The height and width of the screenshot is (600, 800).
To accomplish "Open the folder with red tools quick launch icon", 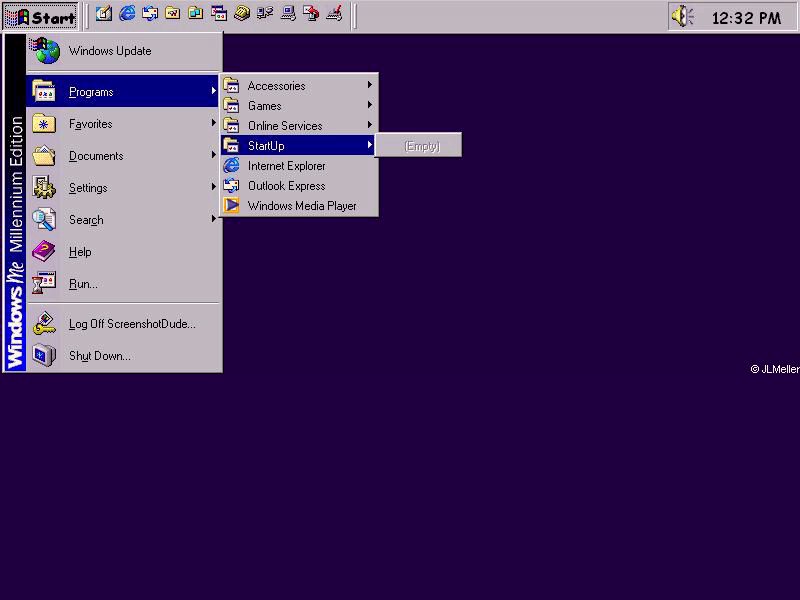I will [173, 14].
